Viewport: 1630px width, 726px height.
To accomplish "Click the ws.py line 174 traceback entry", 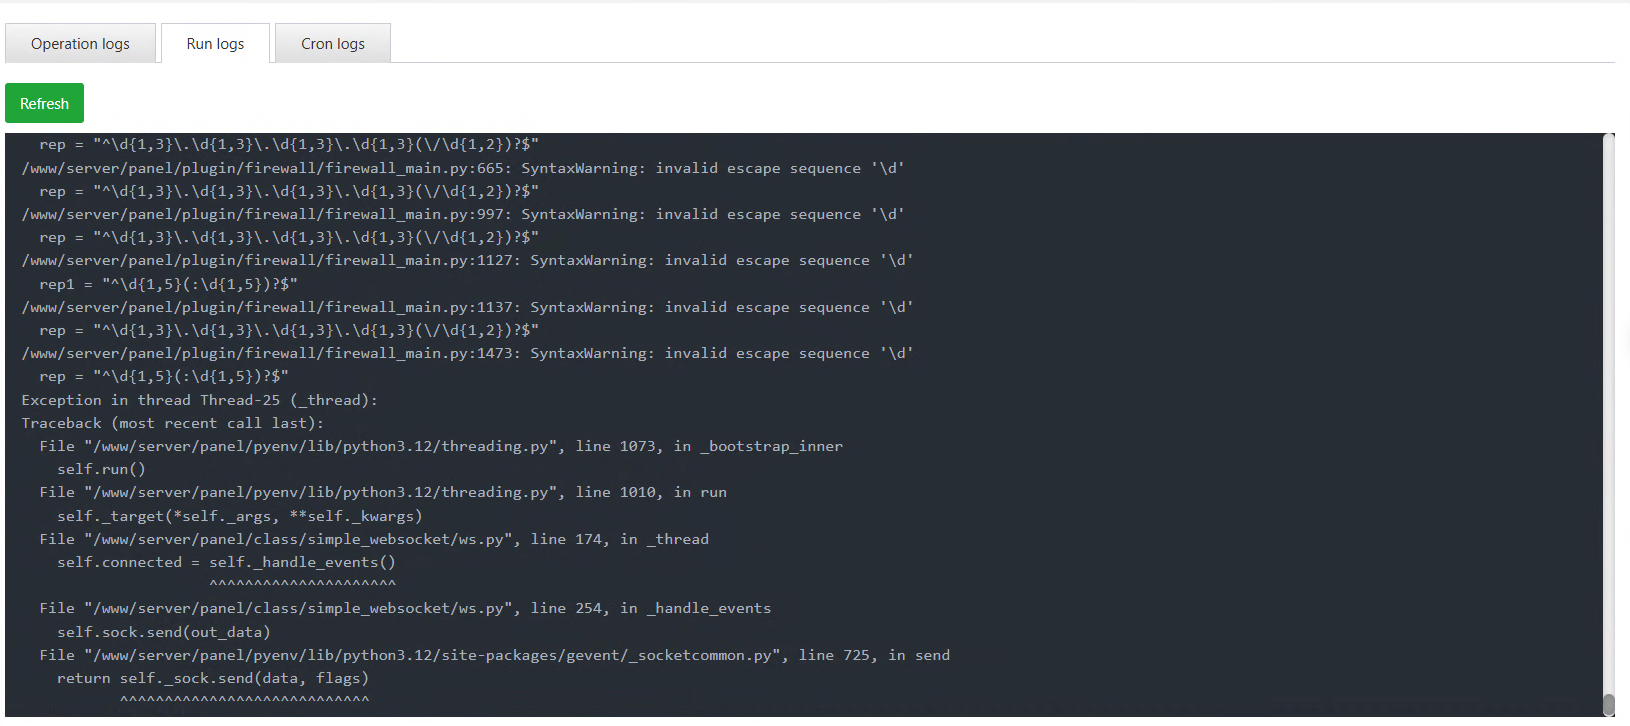I will click(x=374, y=539).
